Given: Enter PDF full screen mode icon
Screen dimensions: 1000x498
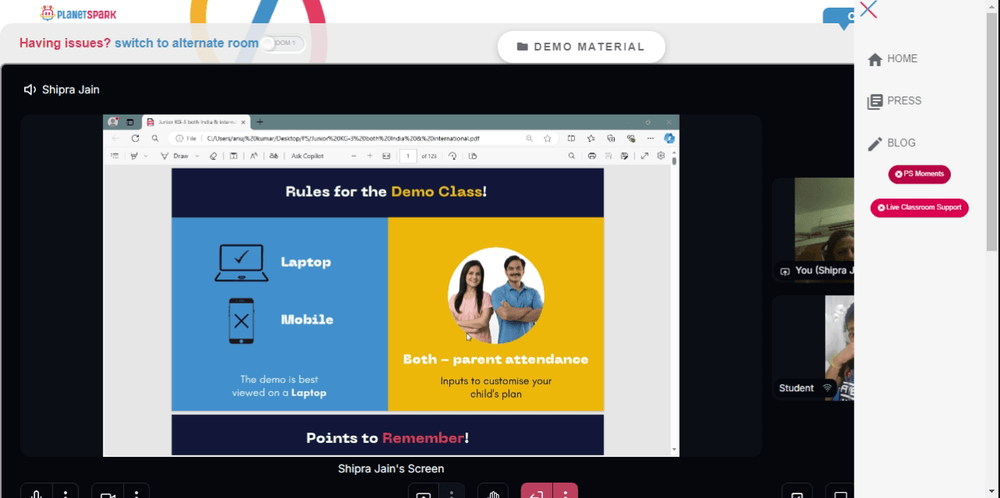Looking at the screenshot, I should pos(645,156).
